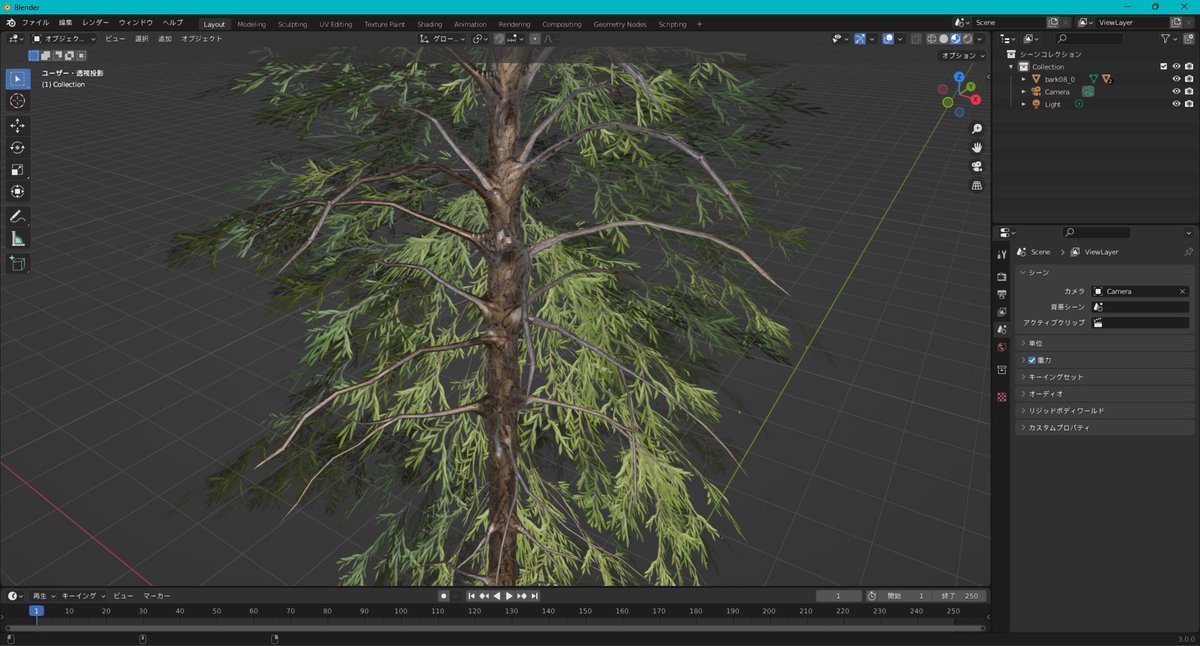Pin the properties editor context
Image resolution: width=1200 pixels, height=646 pixels.
click(1188, 252)
